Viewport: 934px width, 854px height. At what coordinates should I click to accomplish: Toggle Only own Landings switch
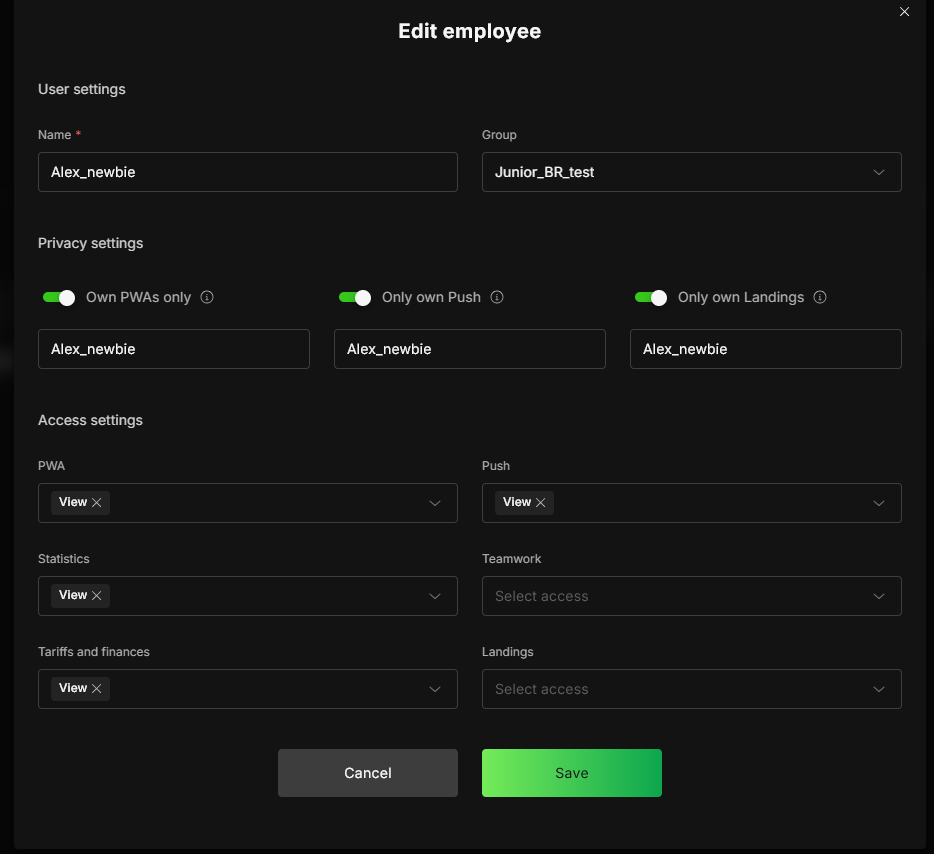(x=651, y=297)
